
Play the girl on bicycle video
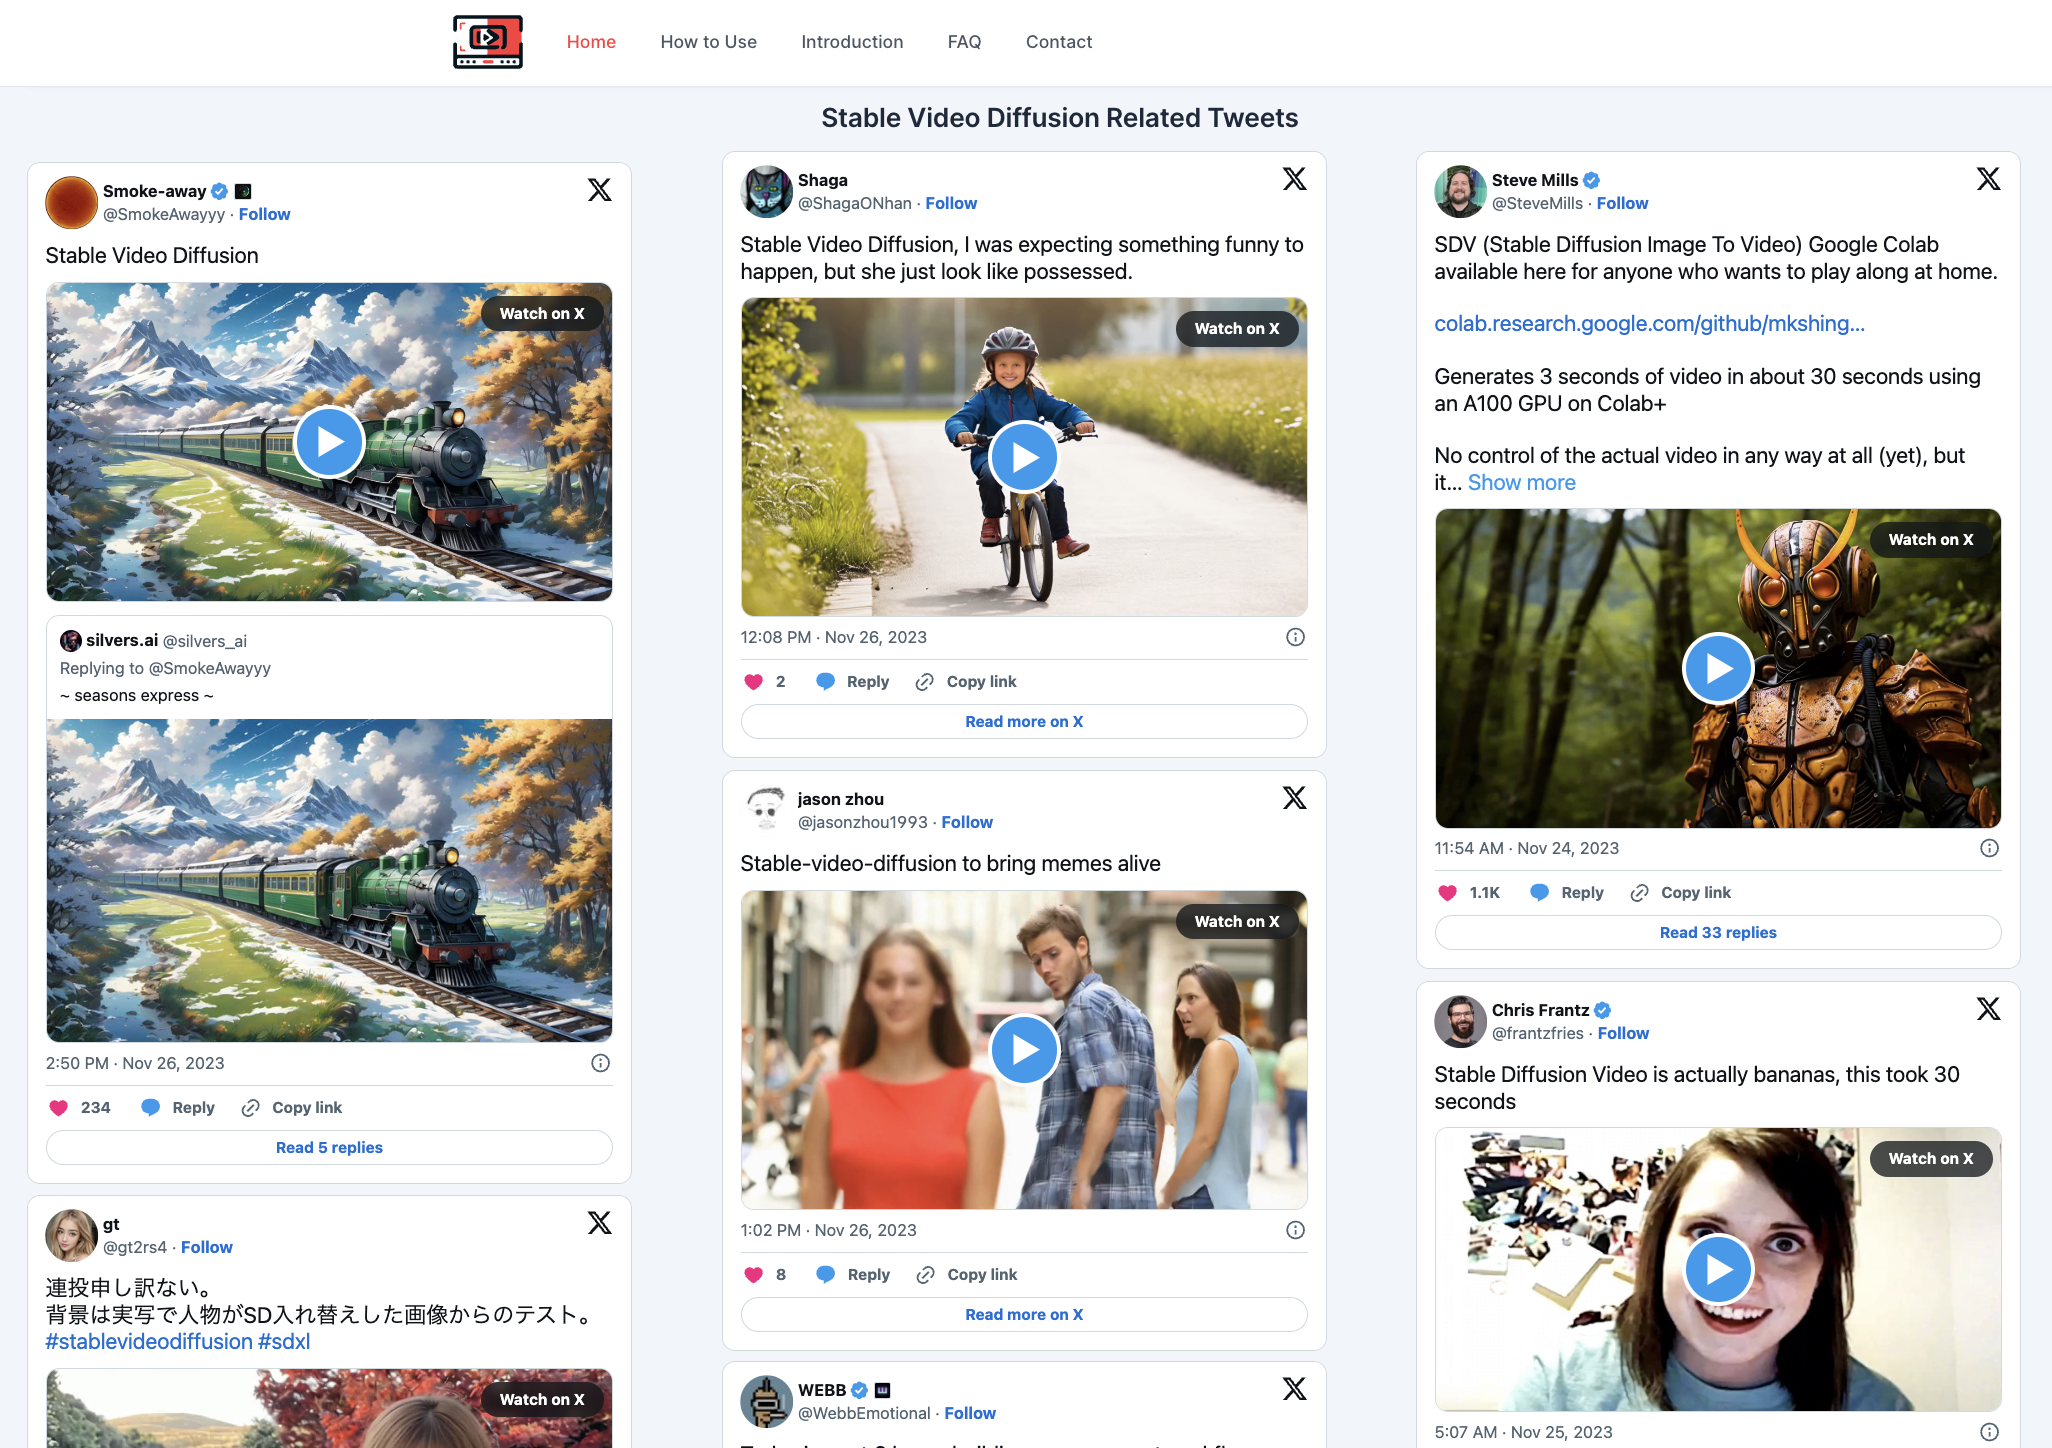[x=1023, y=457]
